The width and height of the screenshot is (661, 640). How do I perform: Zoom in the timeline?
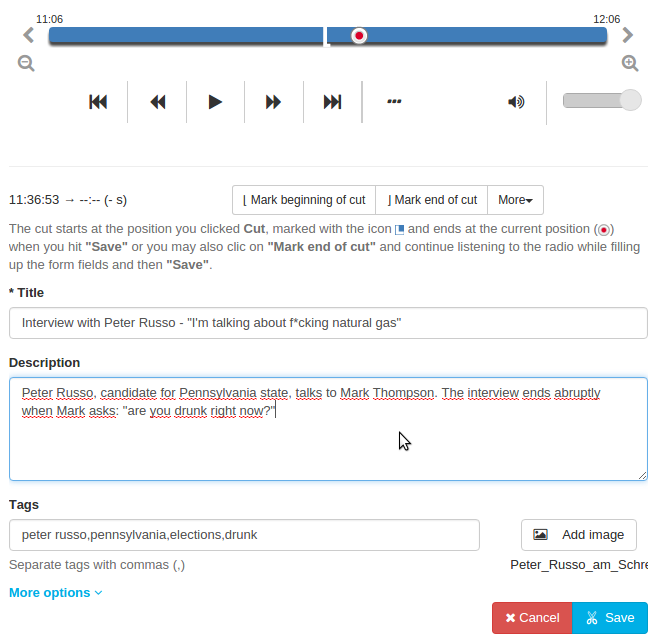pos(630,63)
